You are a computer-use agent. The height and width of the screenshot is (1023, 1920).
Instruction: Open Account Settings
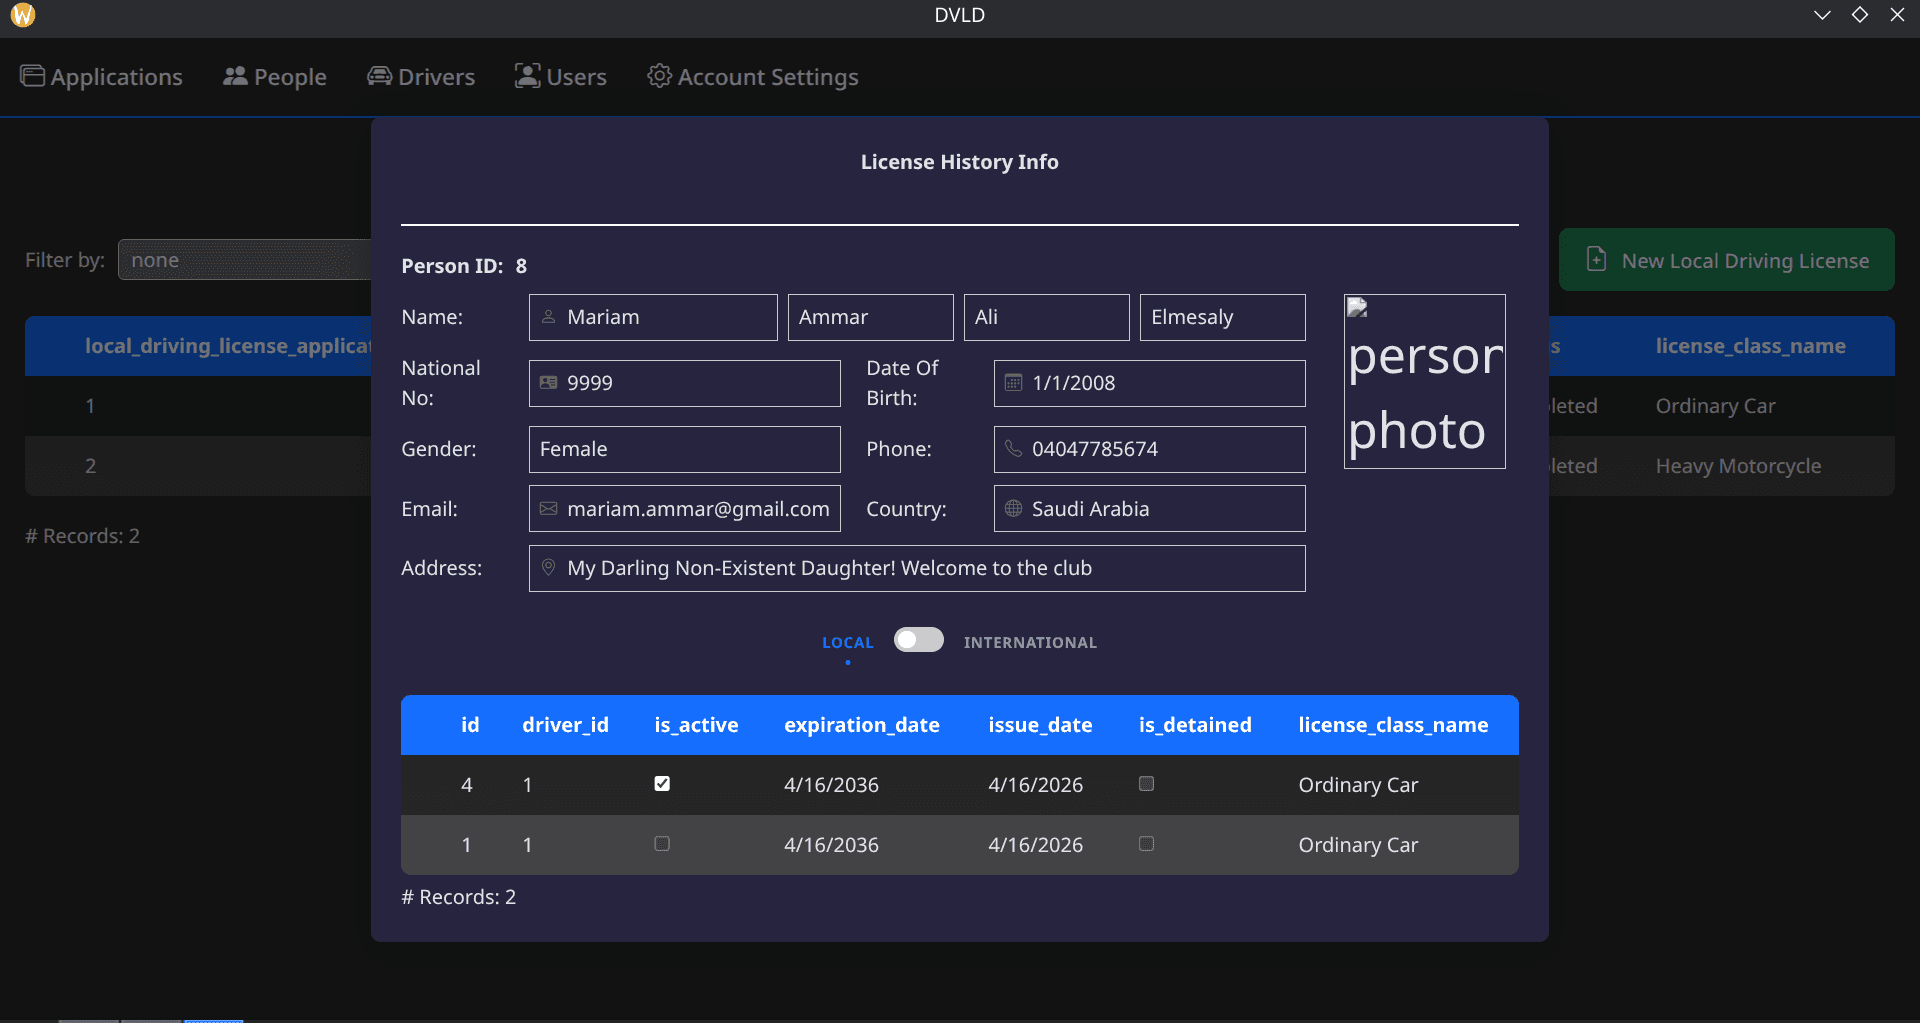tap(753, 77)
